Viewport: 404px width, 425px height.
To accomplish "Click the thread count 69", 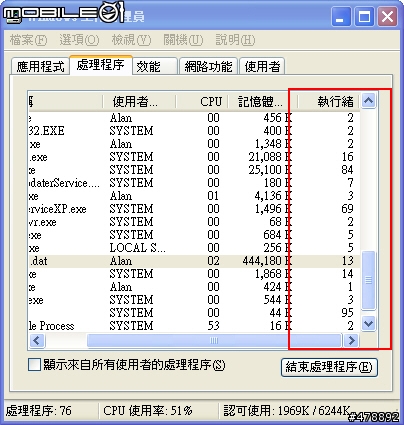I will (347, 209).
